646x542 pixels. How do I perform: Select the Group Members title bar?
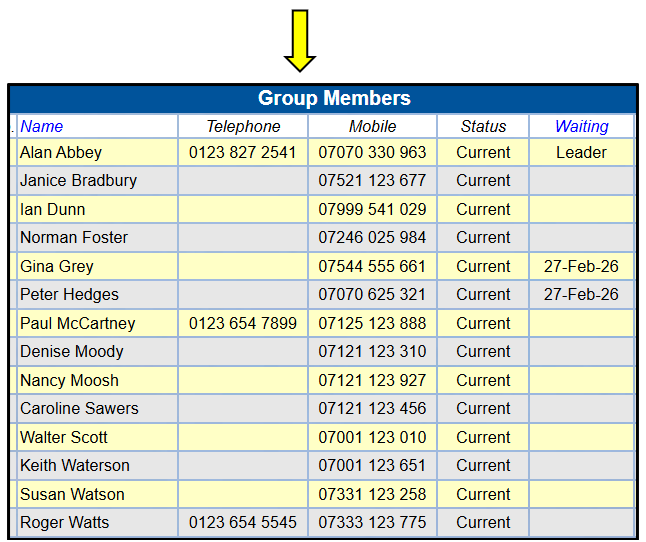coord(323,98)
